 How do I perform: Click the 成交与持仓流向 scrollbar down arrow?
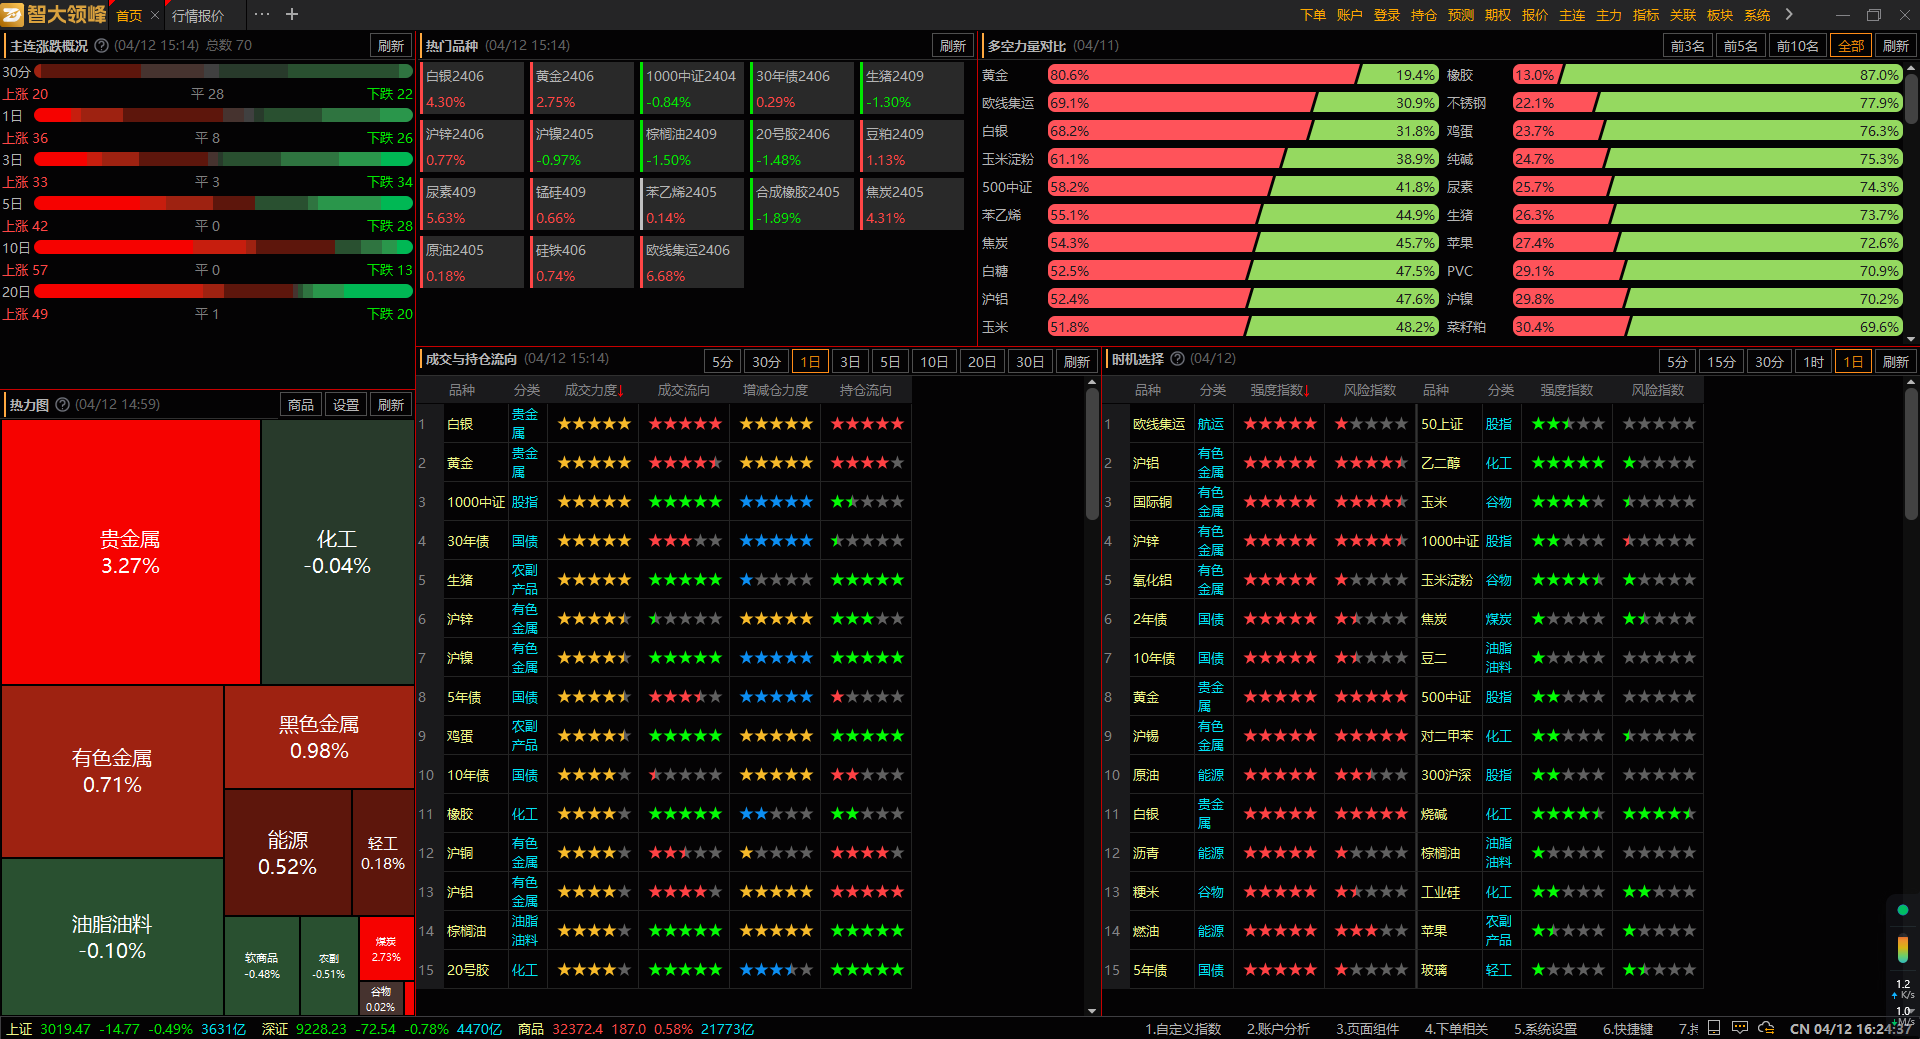1092,1010
